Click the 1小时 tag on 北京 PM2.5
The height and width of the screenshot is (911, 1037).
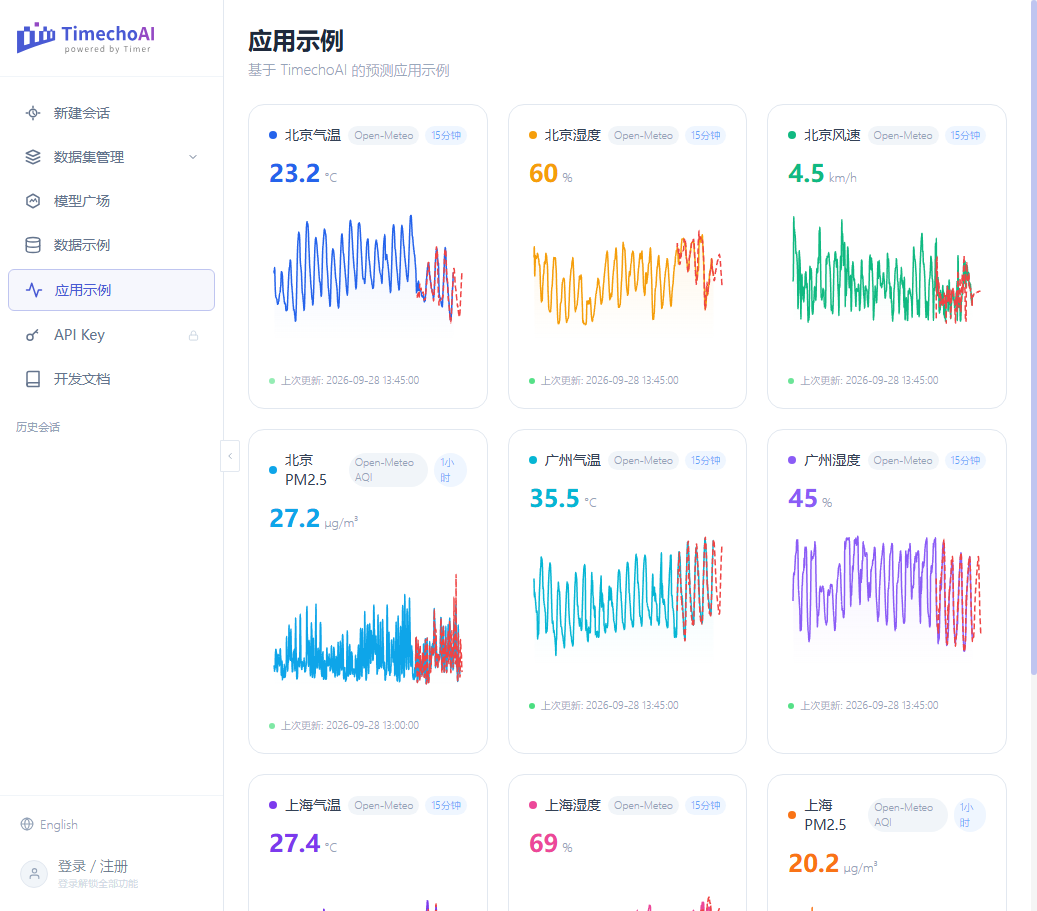[x=450, y=470]
